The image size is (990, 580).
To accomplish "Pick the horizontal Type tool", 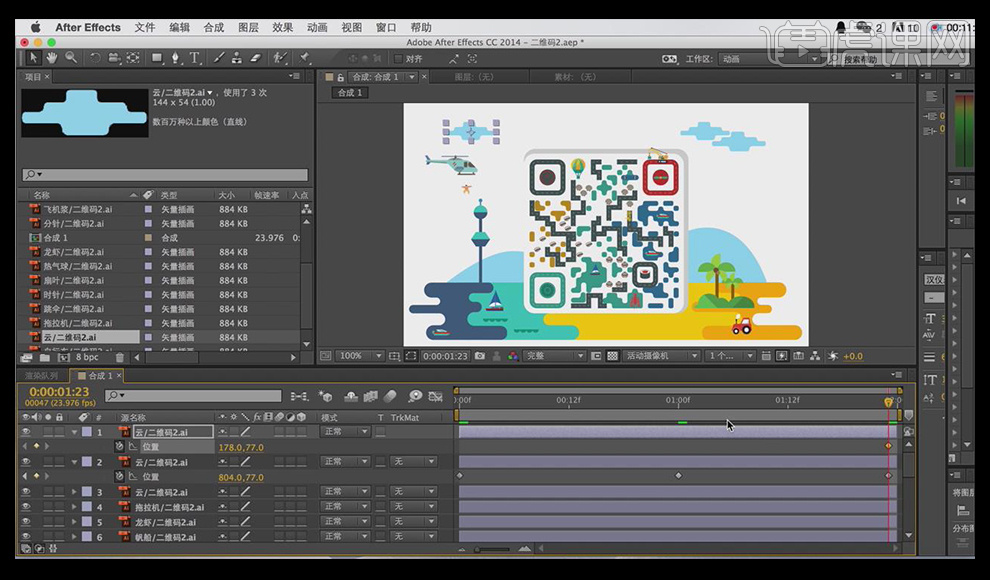I will tap(194, 58).
